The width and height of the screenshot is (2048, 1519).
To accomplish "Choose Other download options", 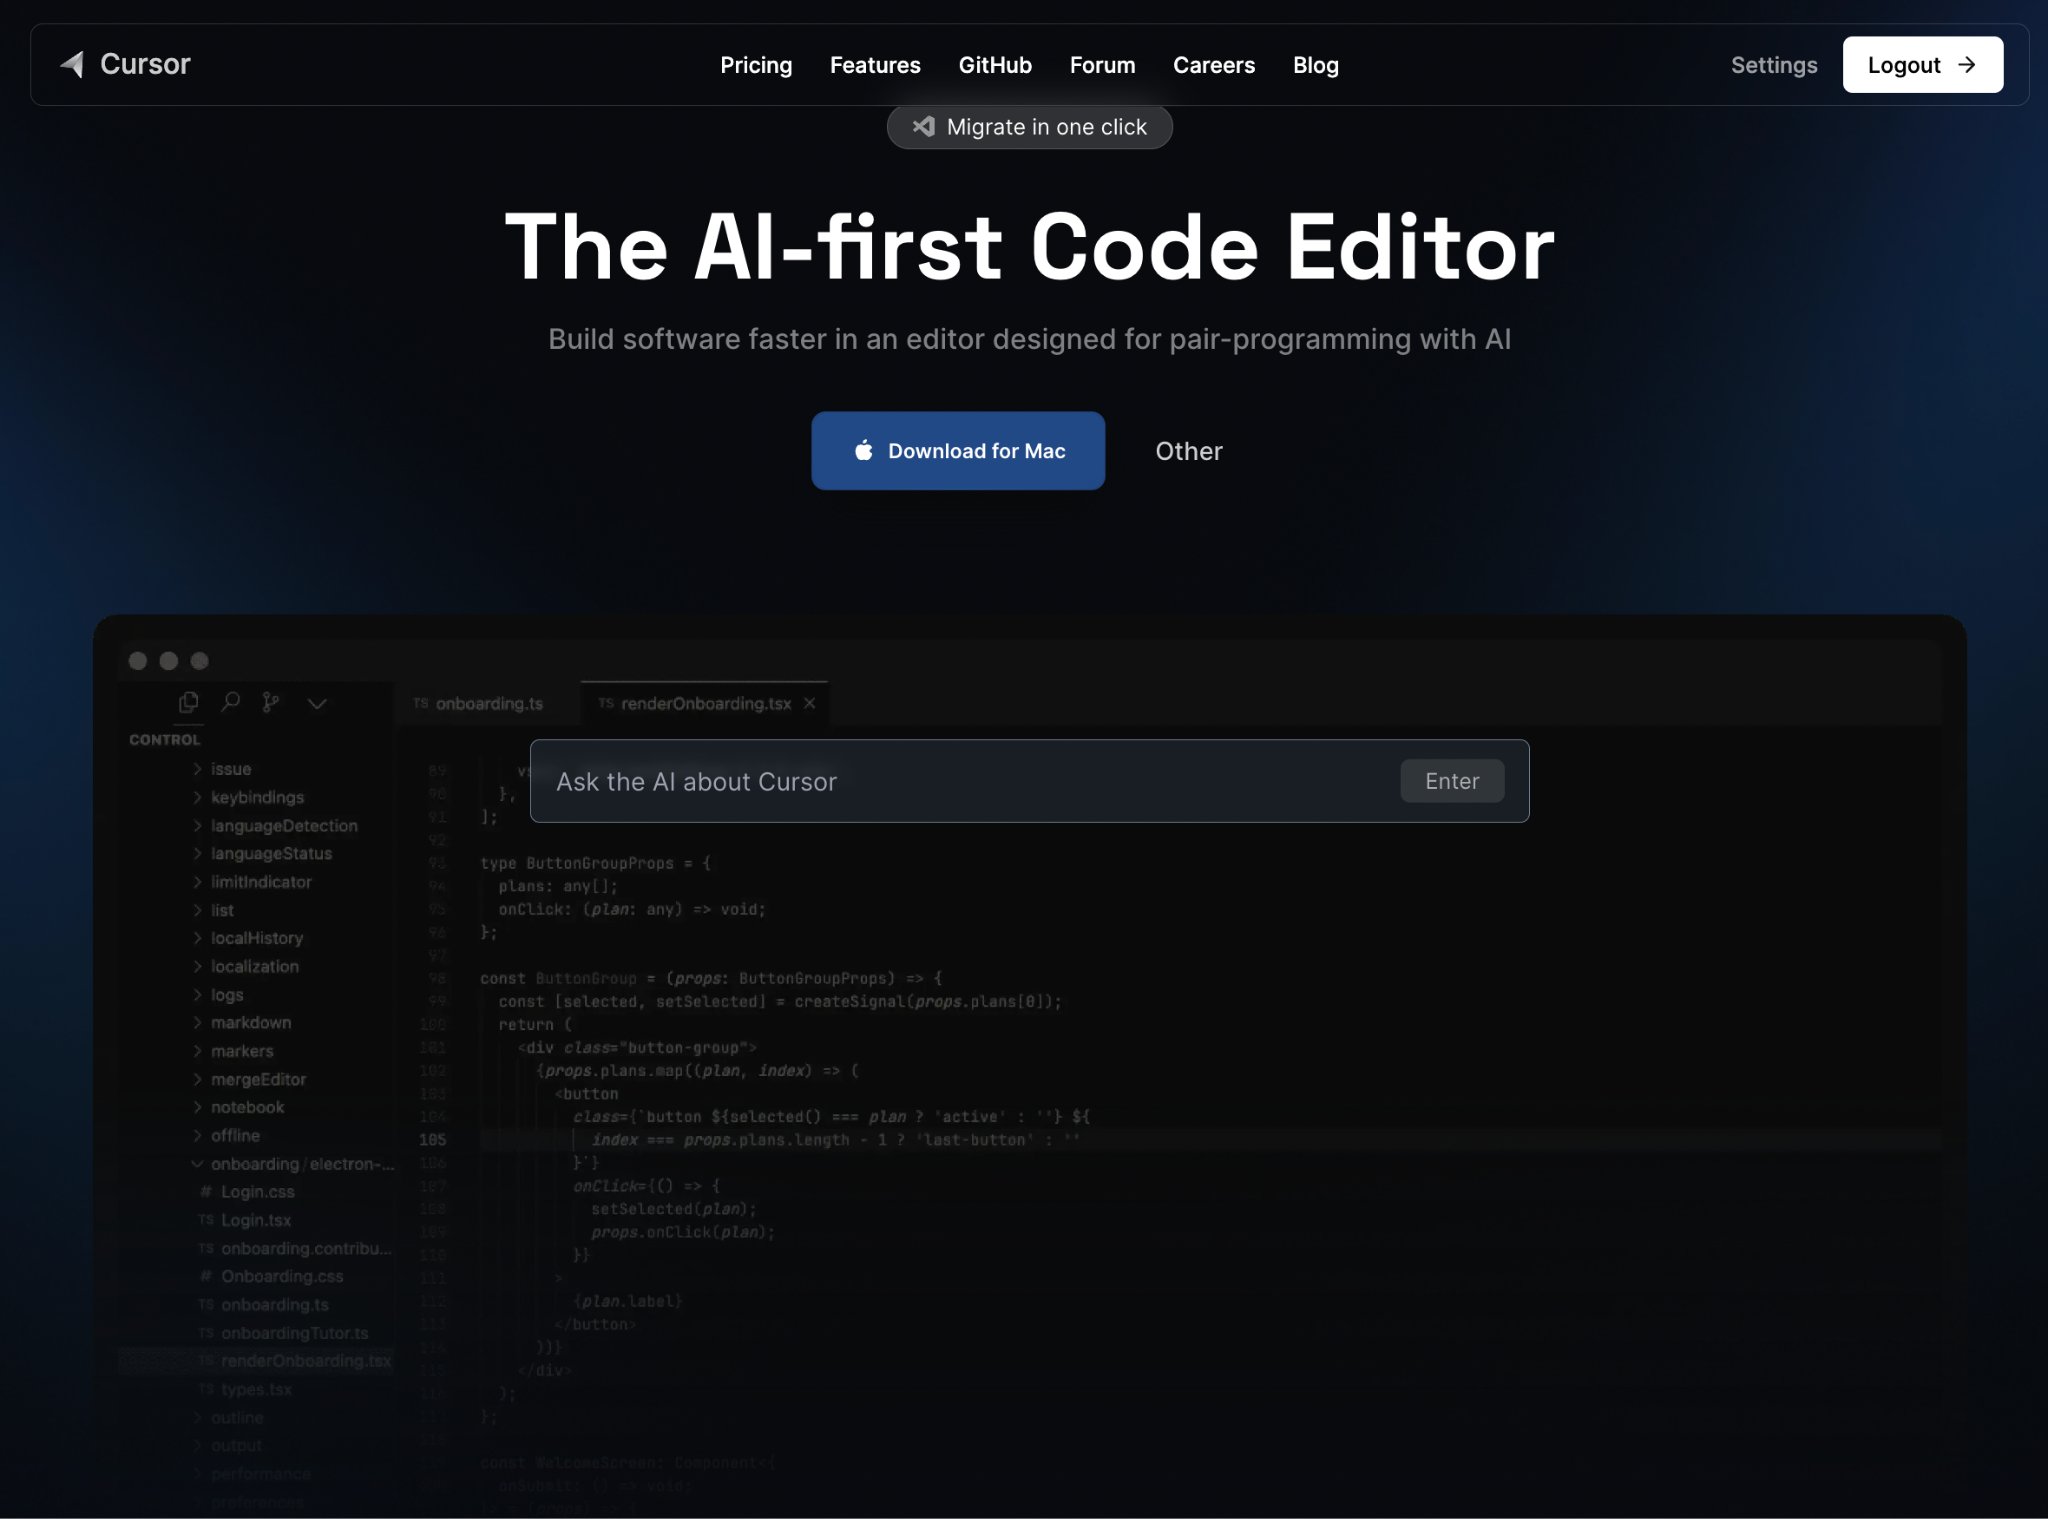I will click(x=1188, y=451).
